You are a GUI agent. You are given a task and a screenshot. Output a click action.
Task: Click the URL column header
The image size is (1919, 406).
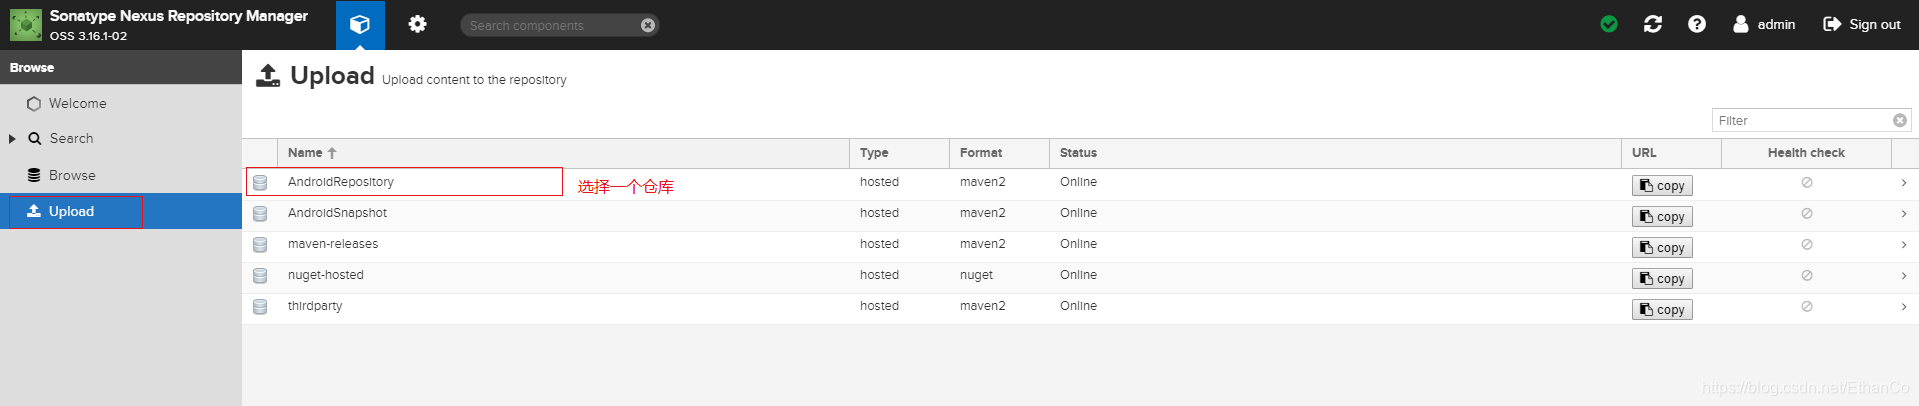pyautogui.click(x=1671, y=153)
